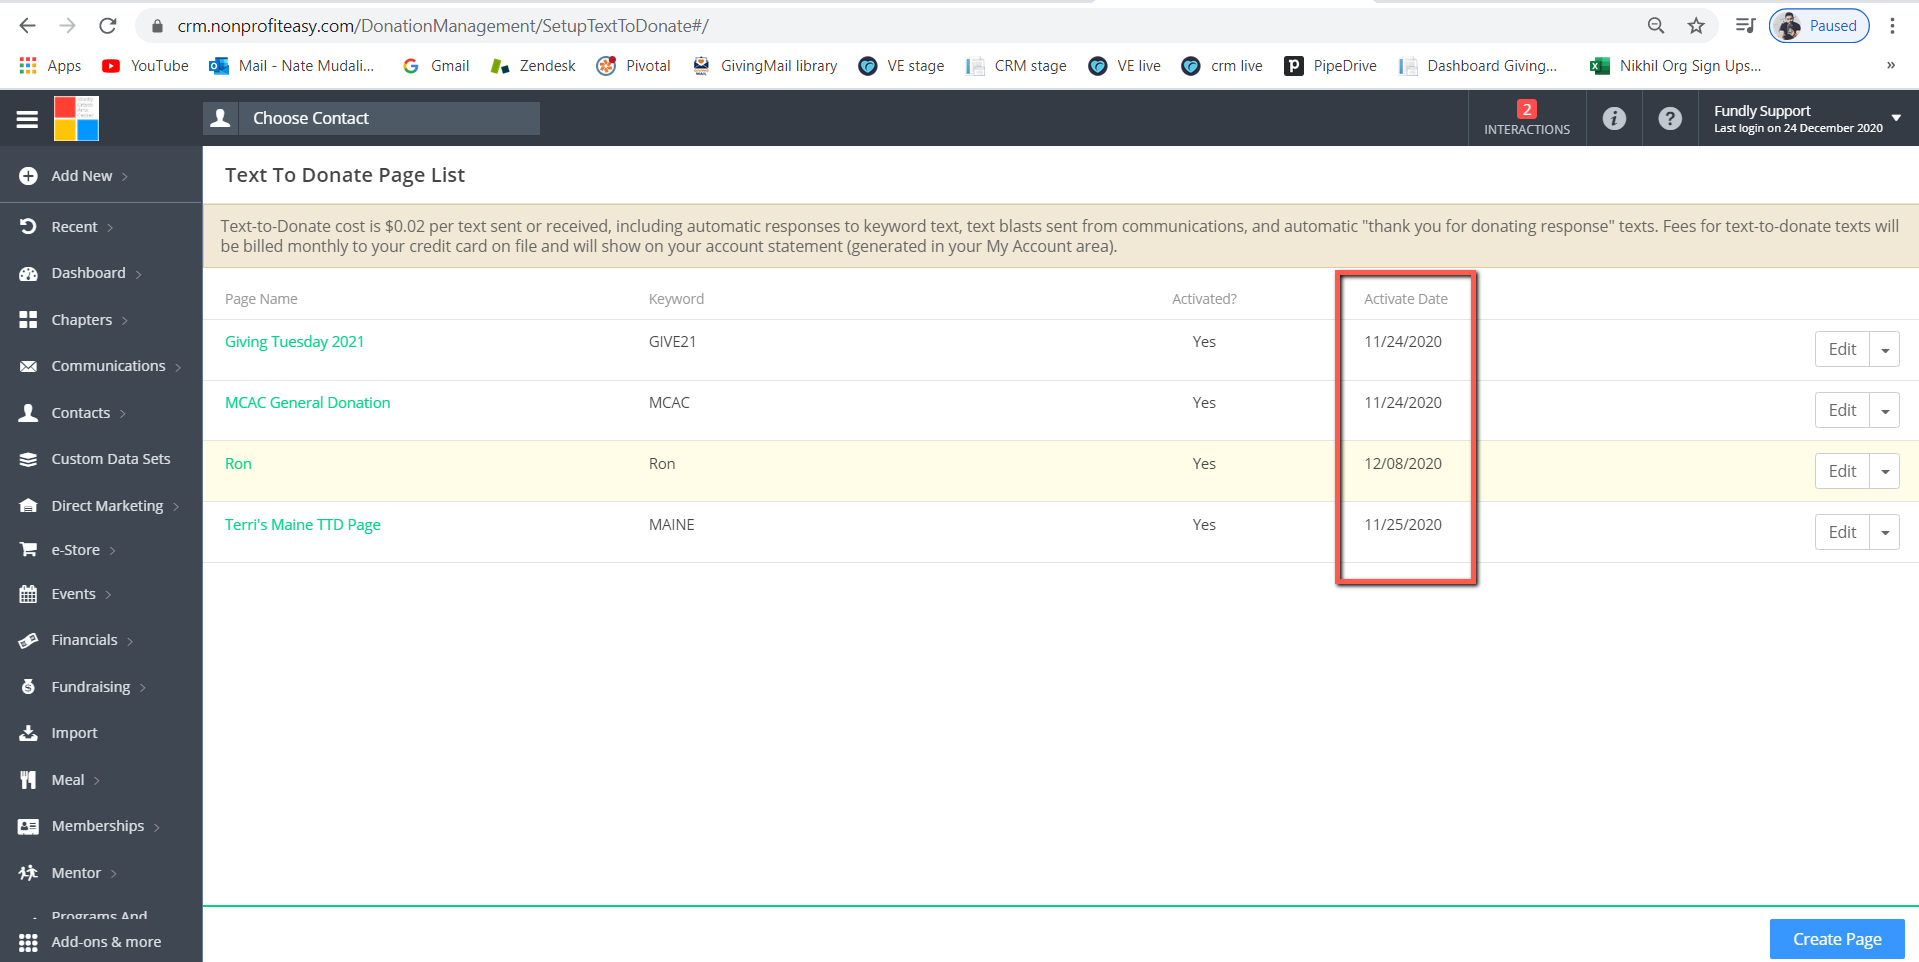This screenshot has width=1919, height=962.
Task: Click Edit button for Giving Tuesday 2021
Action: [x=1842, y=350]
